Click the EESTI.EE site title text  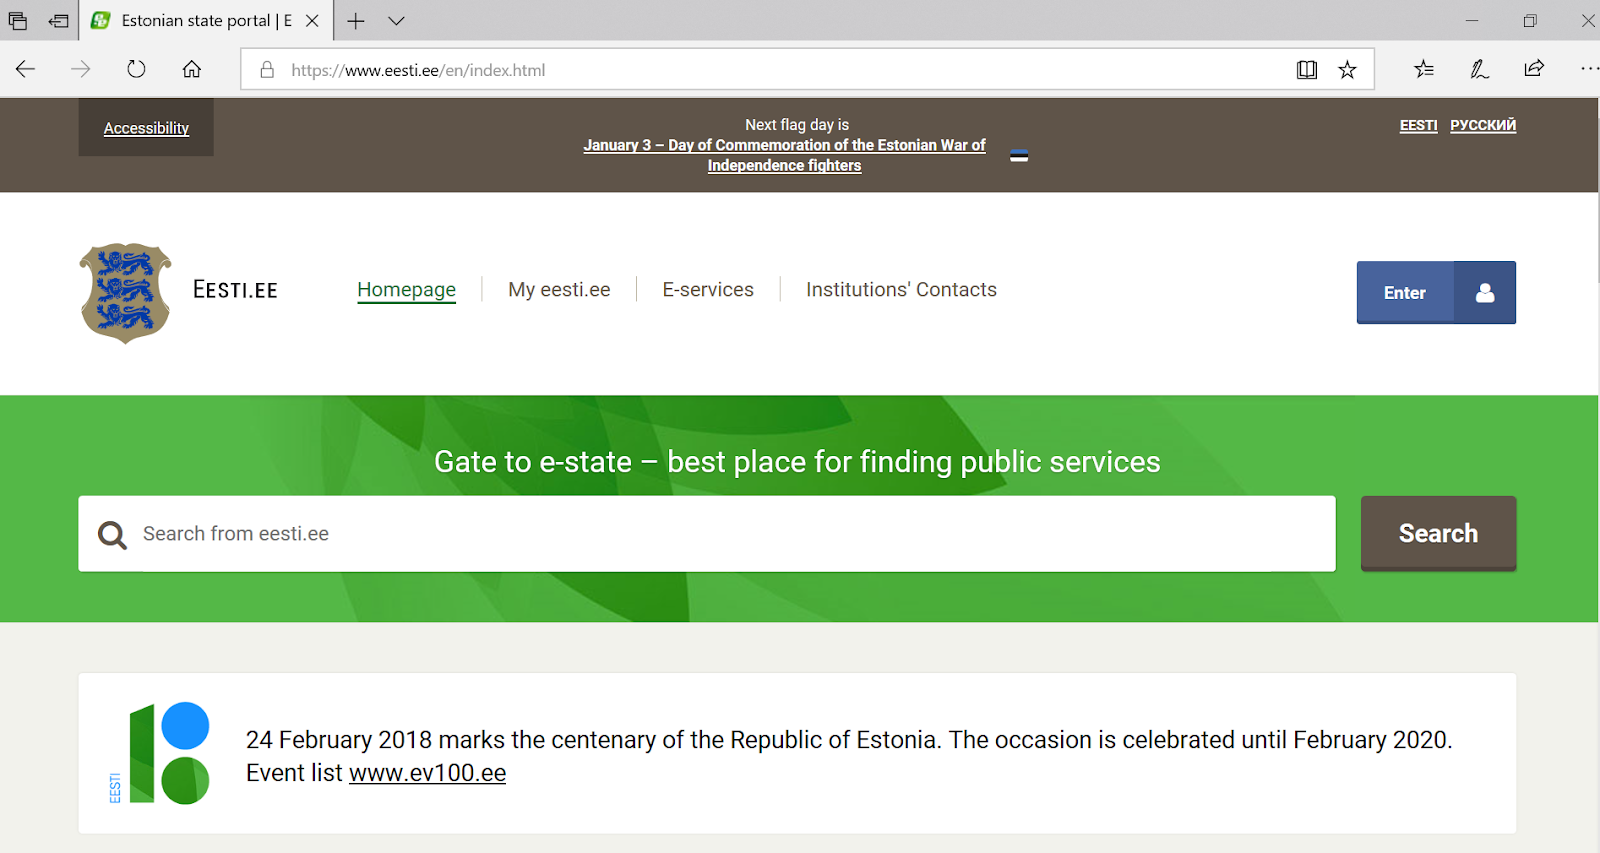click(235, 290)
